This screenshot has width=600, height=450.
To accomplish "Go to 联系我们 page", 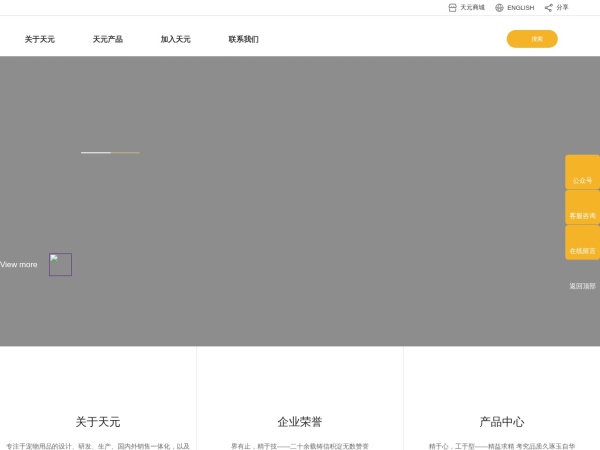I will tap(243, 39).
